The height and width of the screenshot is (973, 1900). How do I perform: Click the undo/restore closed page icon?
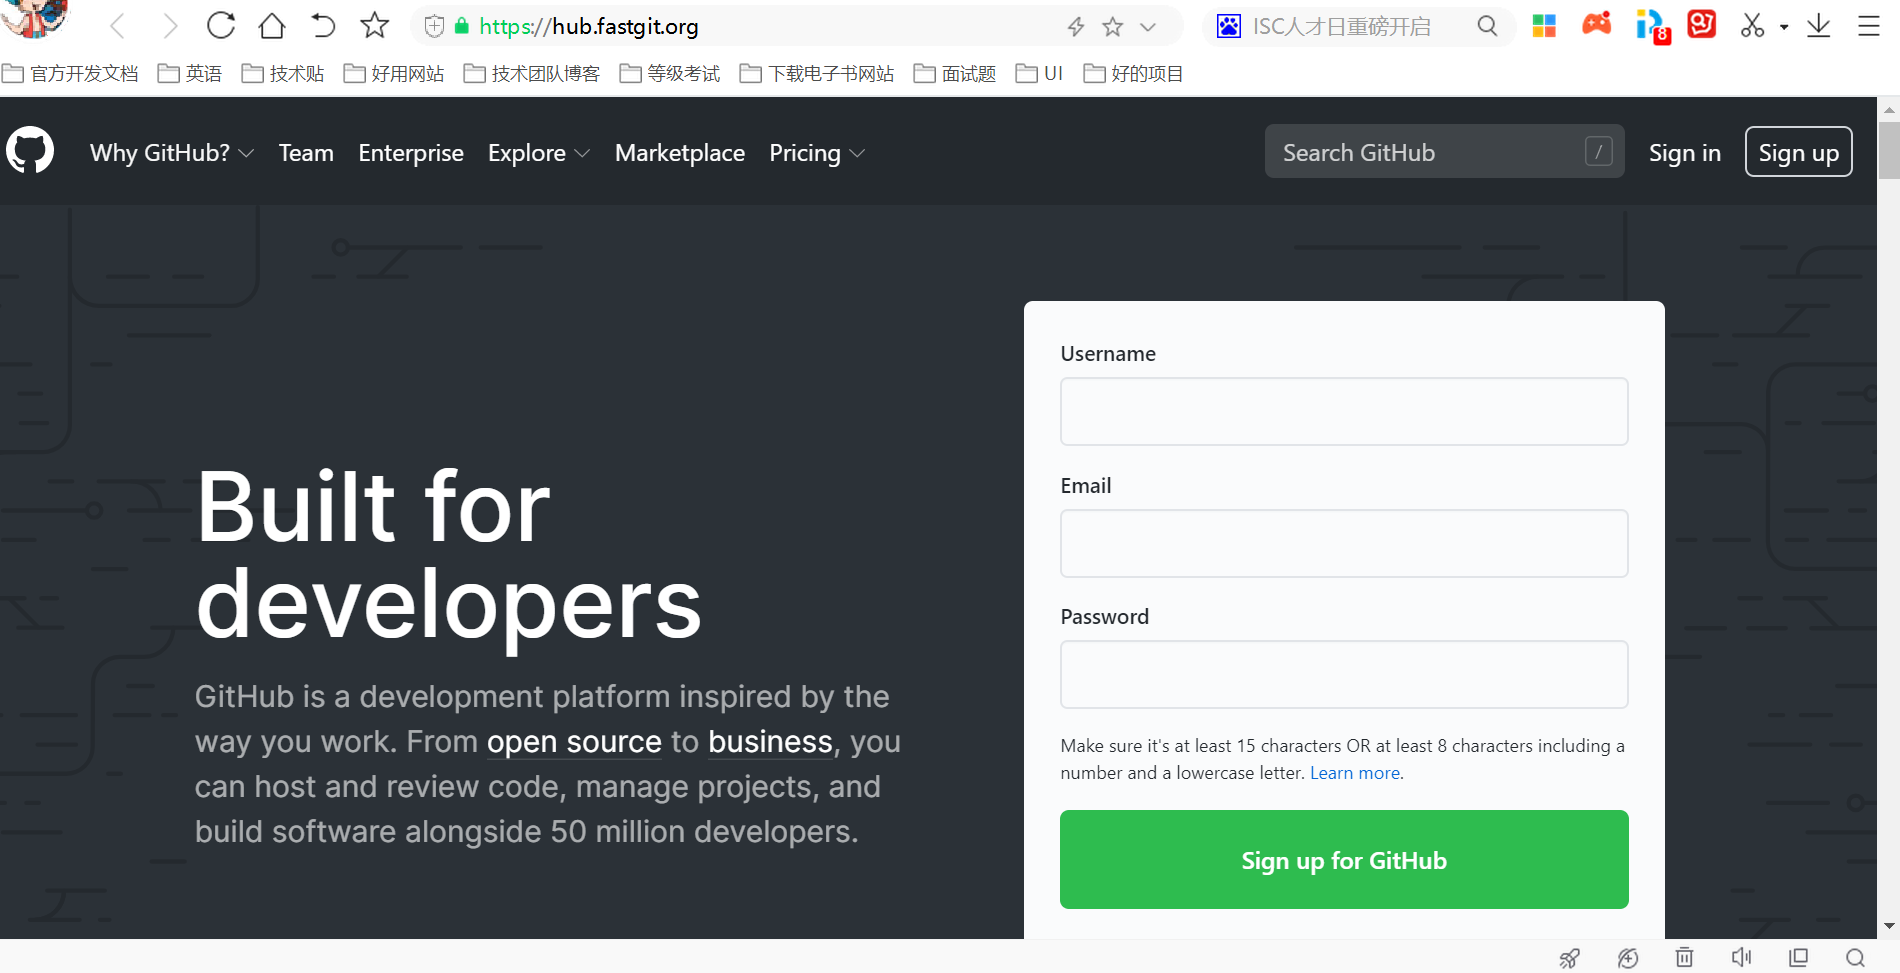322,26
